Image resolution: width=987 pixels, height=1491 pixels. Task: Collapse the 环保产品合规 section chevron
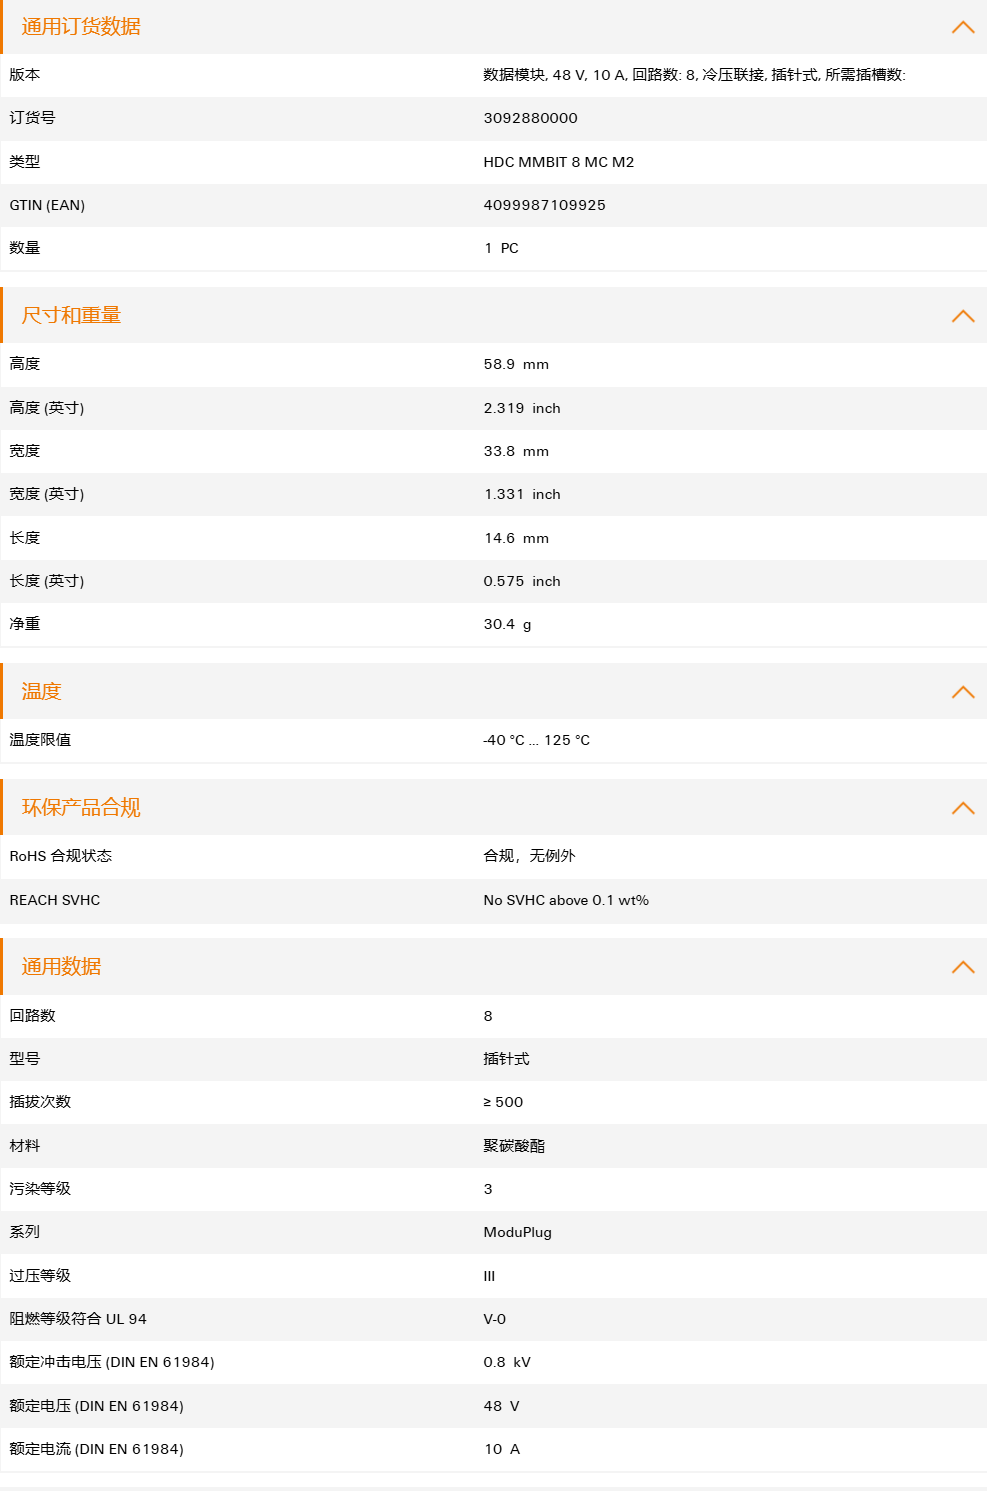(963, 808)
